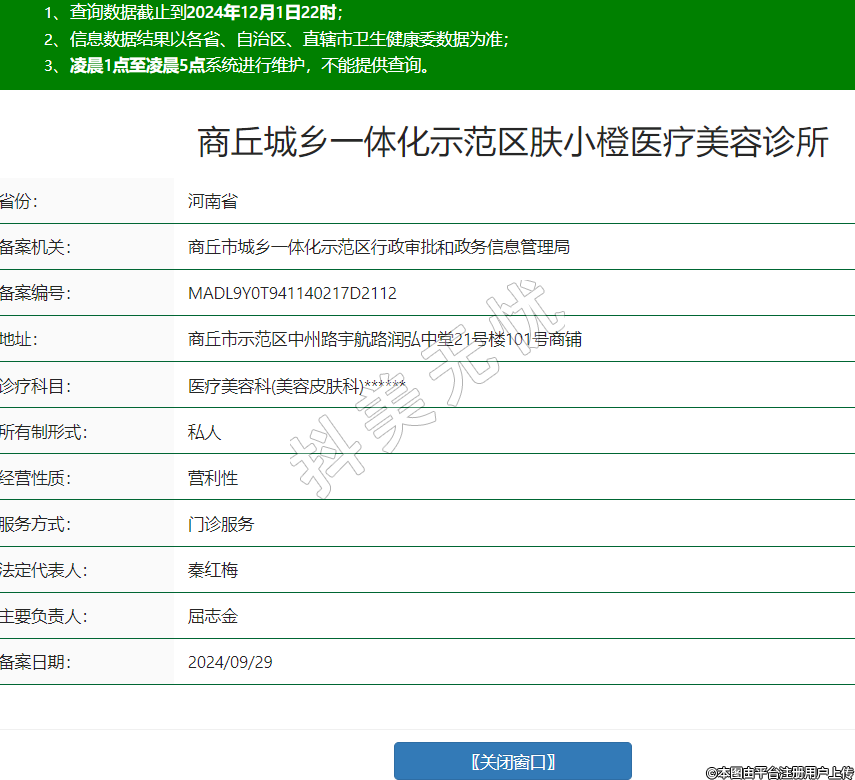The image size is (855, 780).
Task: Click the legal representative name 秦红梅
Action: [212, 570]
